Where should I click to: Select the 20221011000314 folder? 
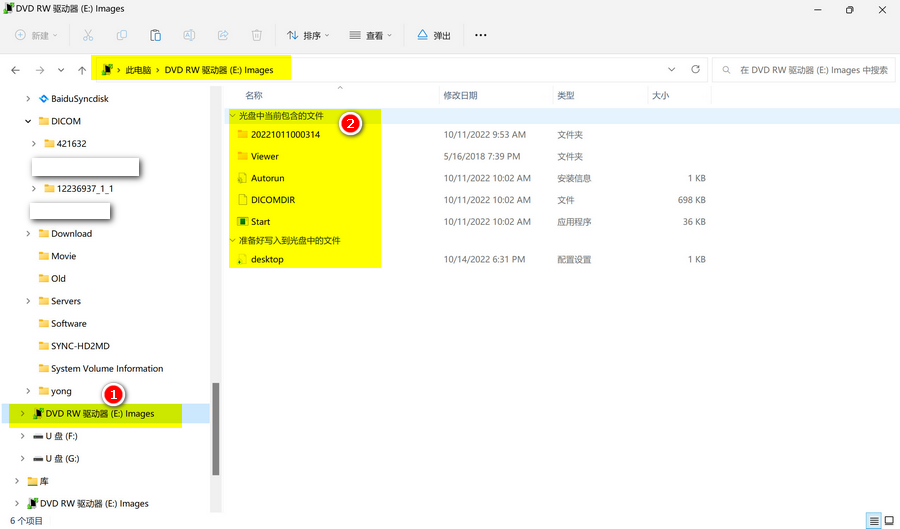[285, 134]
